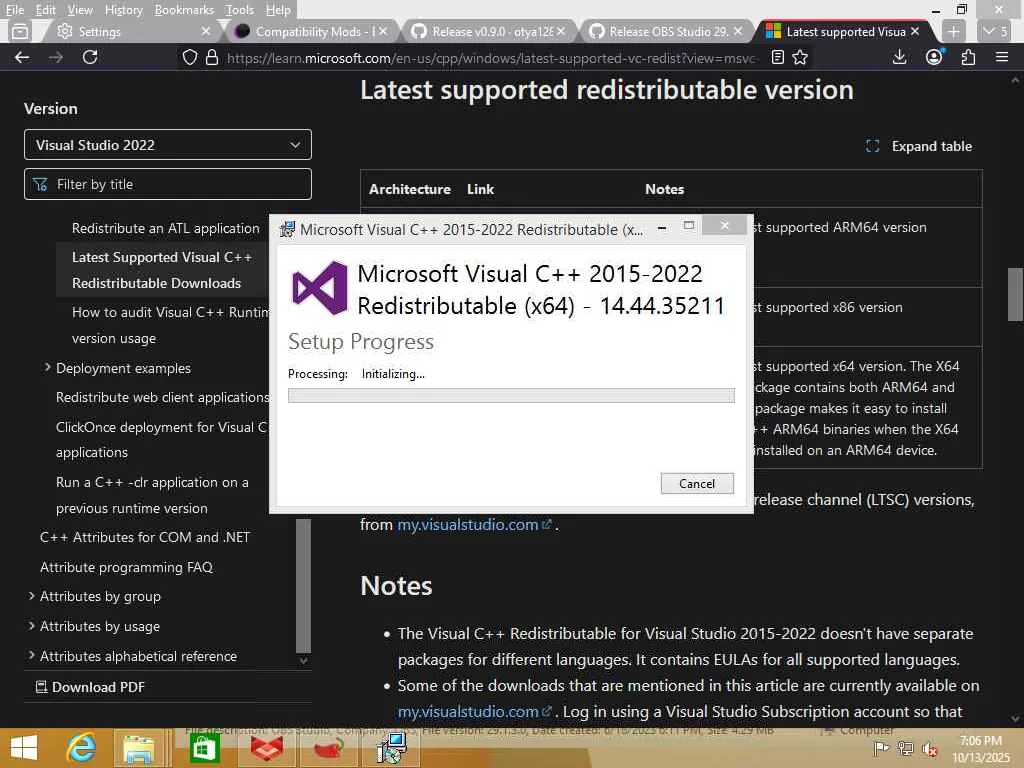Switch to Release v0.9.0 otya128 tab
Image resolution: width=1024 pixels, height=768 pixels.
click(x=486, y=31)
